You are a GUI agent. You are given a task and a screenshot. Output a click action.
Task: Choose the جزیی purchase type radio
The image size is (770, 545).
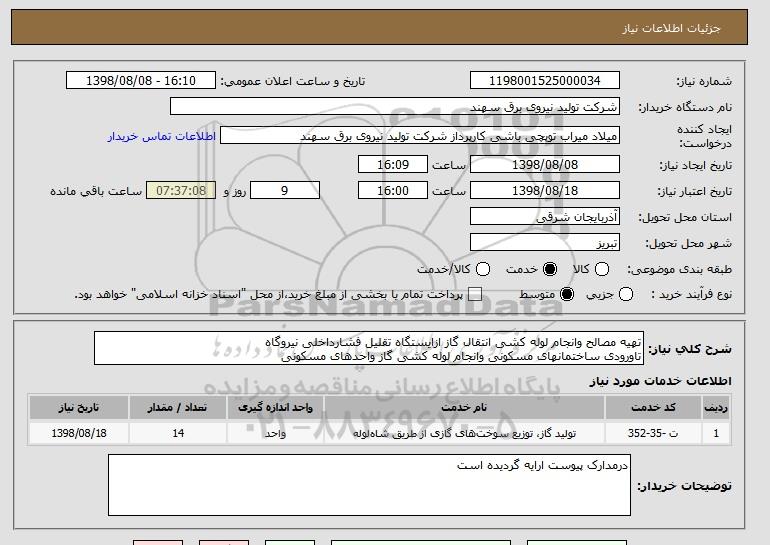click(x=626, y=295)
